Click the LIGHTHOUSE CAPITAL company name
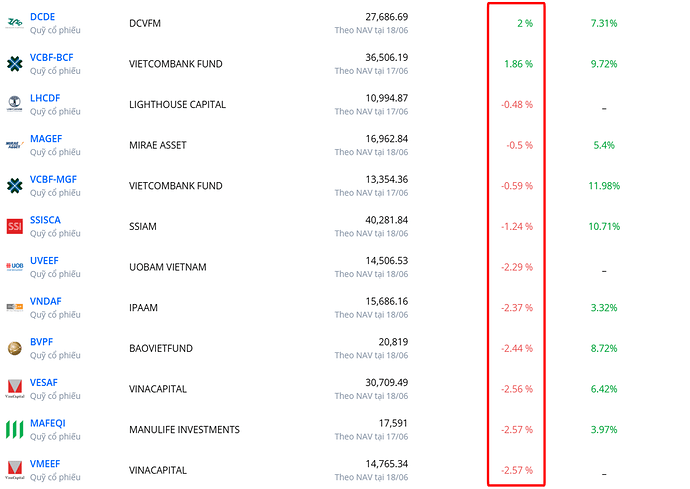Image resolution: width=690 pixels, height=489 pixels. point(178,105)
